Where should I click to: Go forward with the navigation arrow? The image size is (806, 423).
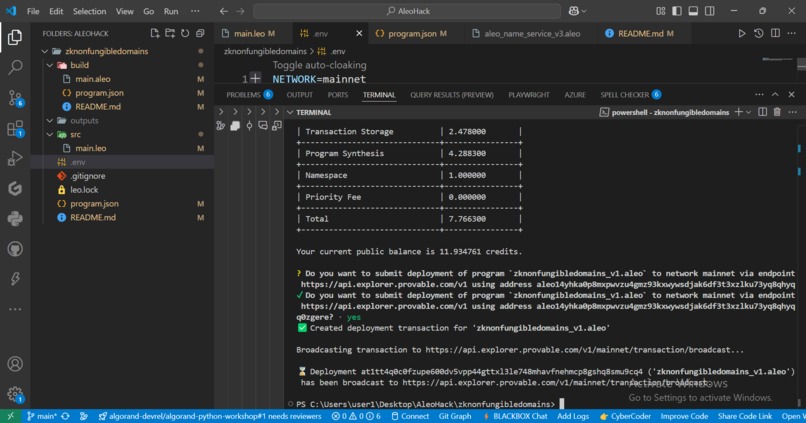click(240, 11)
